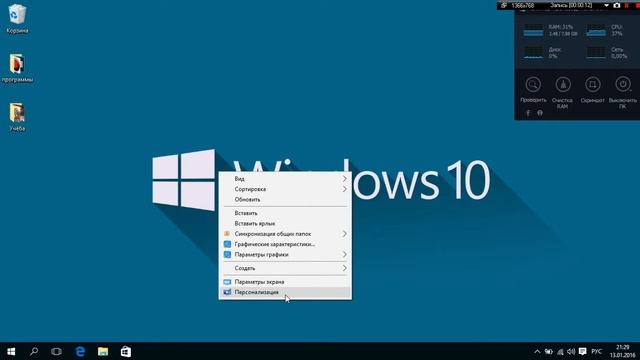Viewport: 640px width, 360px height.
Task: Choose Вставить in context menu
Action: click(x=285, y=213)
